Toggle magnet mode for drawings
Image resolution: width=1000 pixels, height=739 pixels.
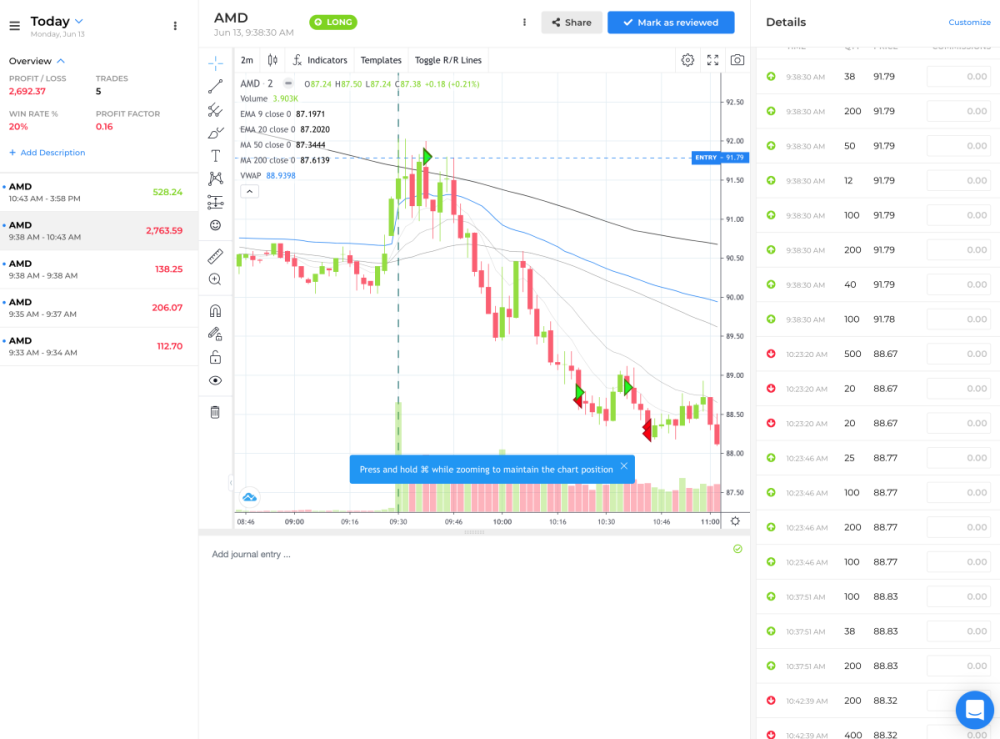tap(215, 311)
